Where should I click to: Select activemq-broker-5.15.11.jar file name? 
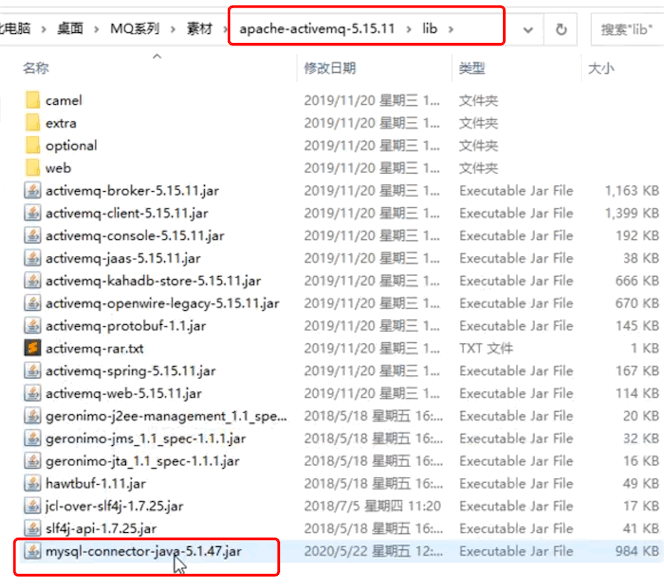click(132, 191)
